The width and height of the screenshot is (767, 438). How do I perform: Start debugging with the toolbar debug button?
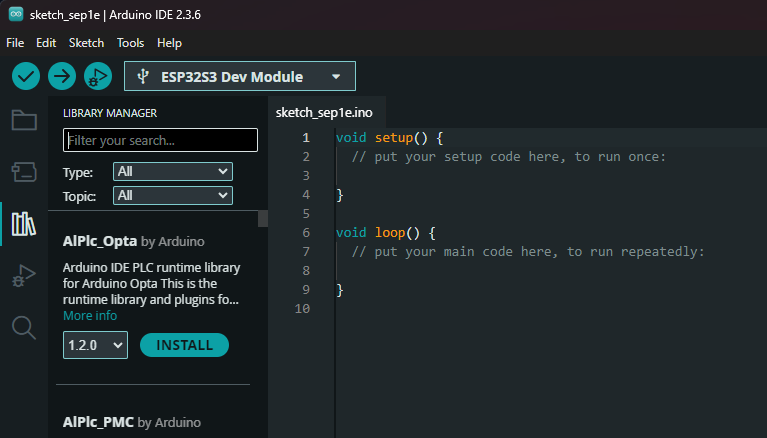click(x=98, y=76)
